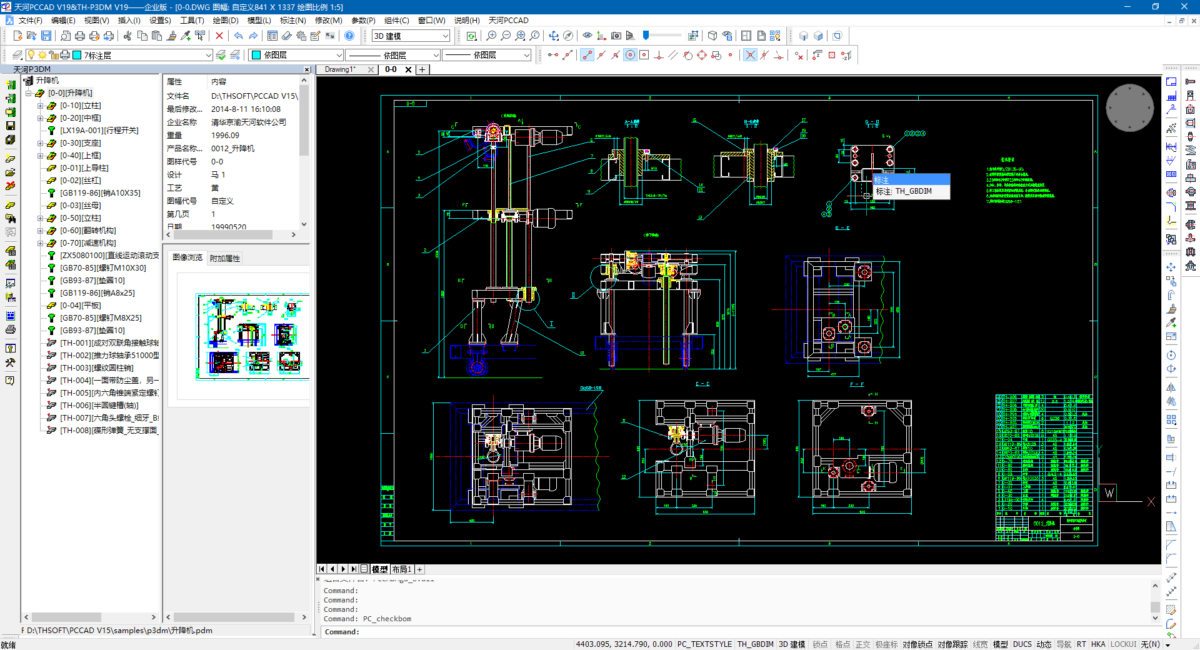
Task: Click the Undo arrow icon
Action: coord(239,35)
